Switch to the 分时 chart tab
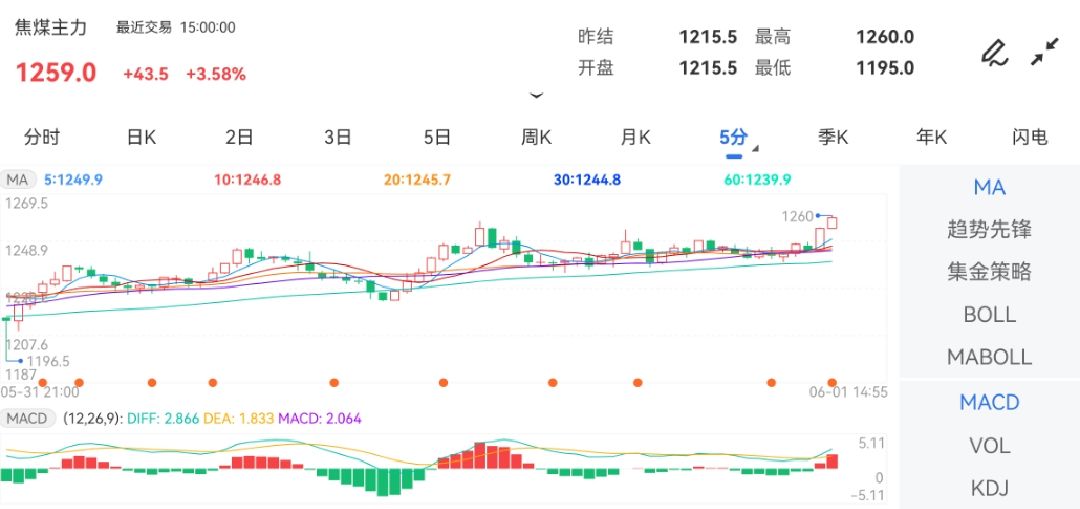Image resolution: width=1080 pixels, height=509 pixels. coord(42,137)
